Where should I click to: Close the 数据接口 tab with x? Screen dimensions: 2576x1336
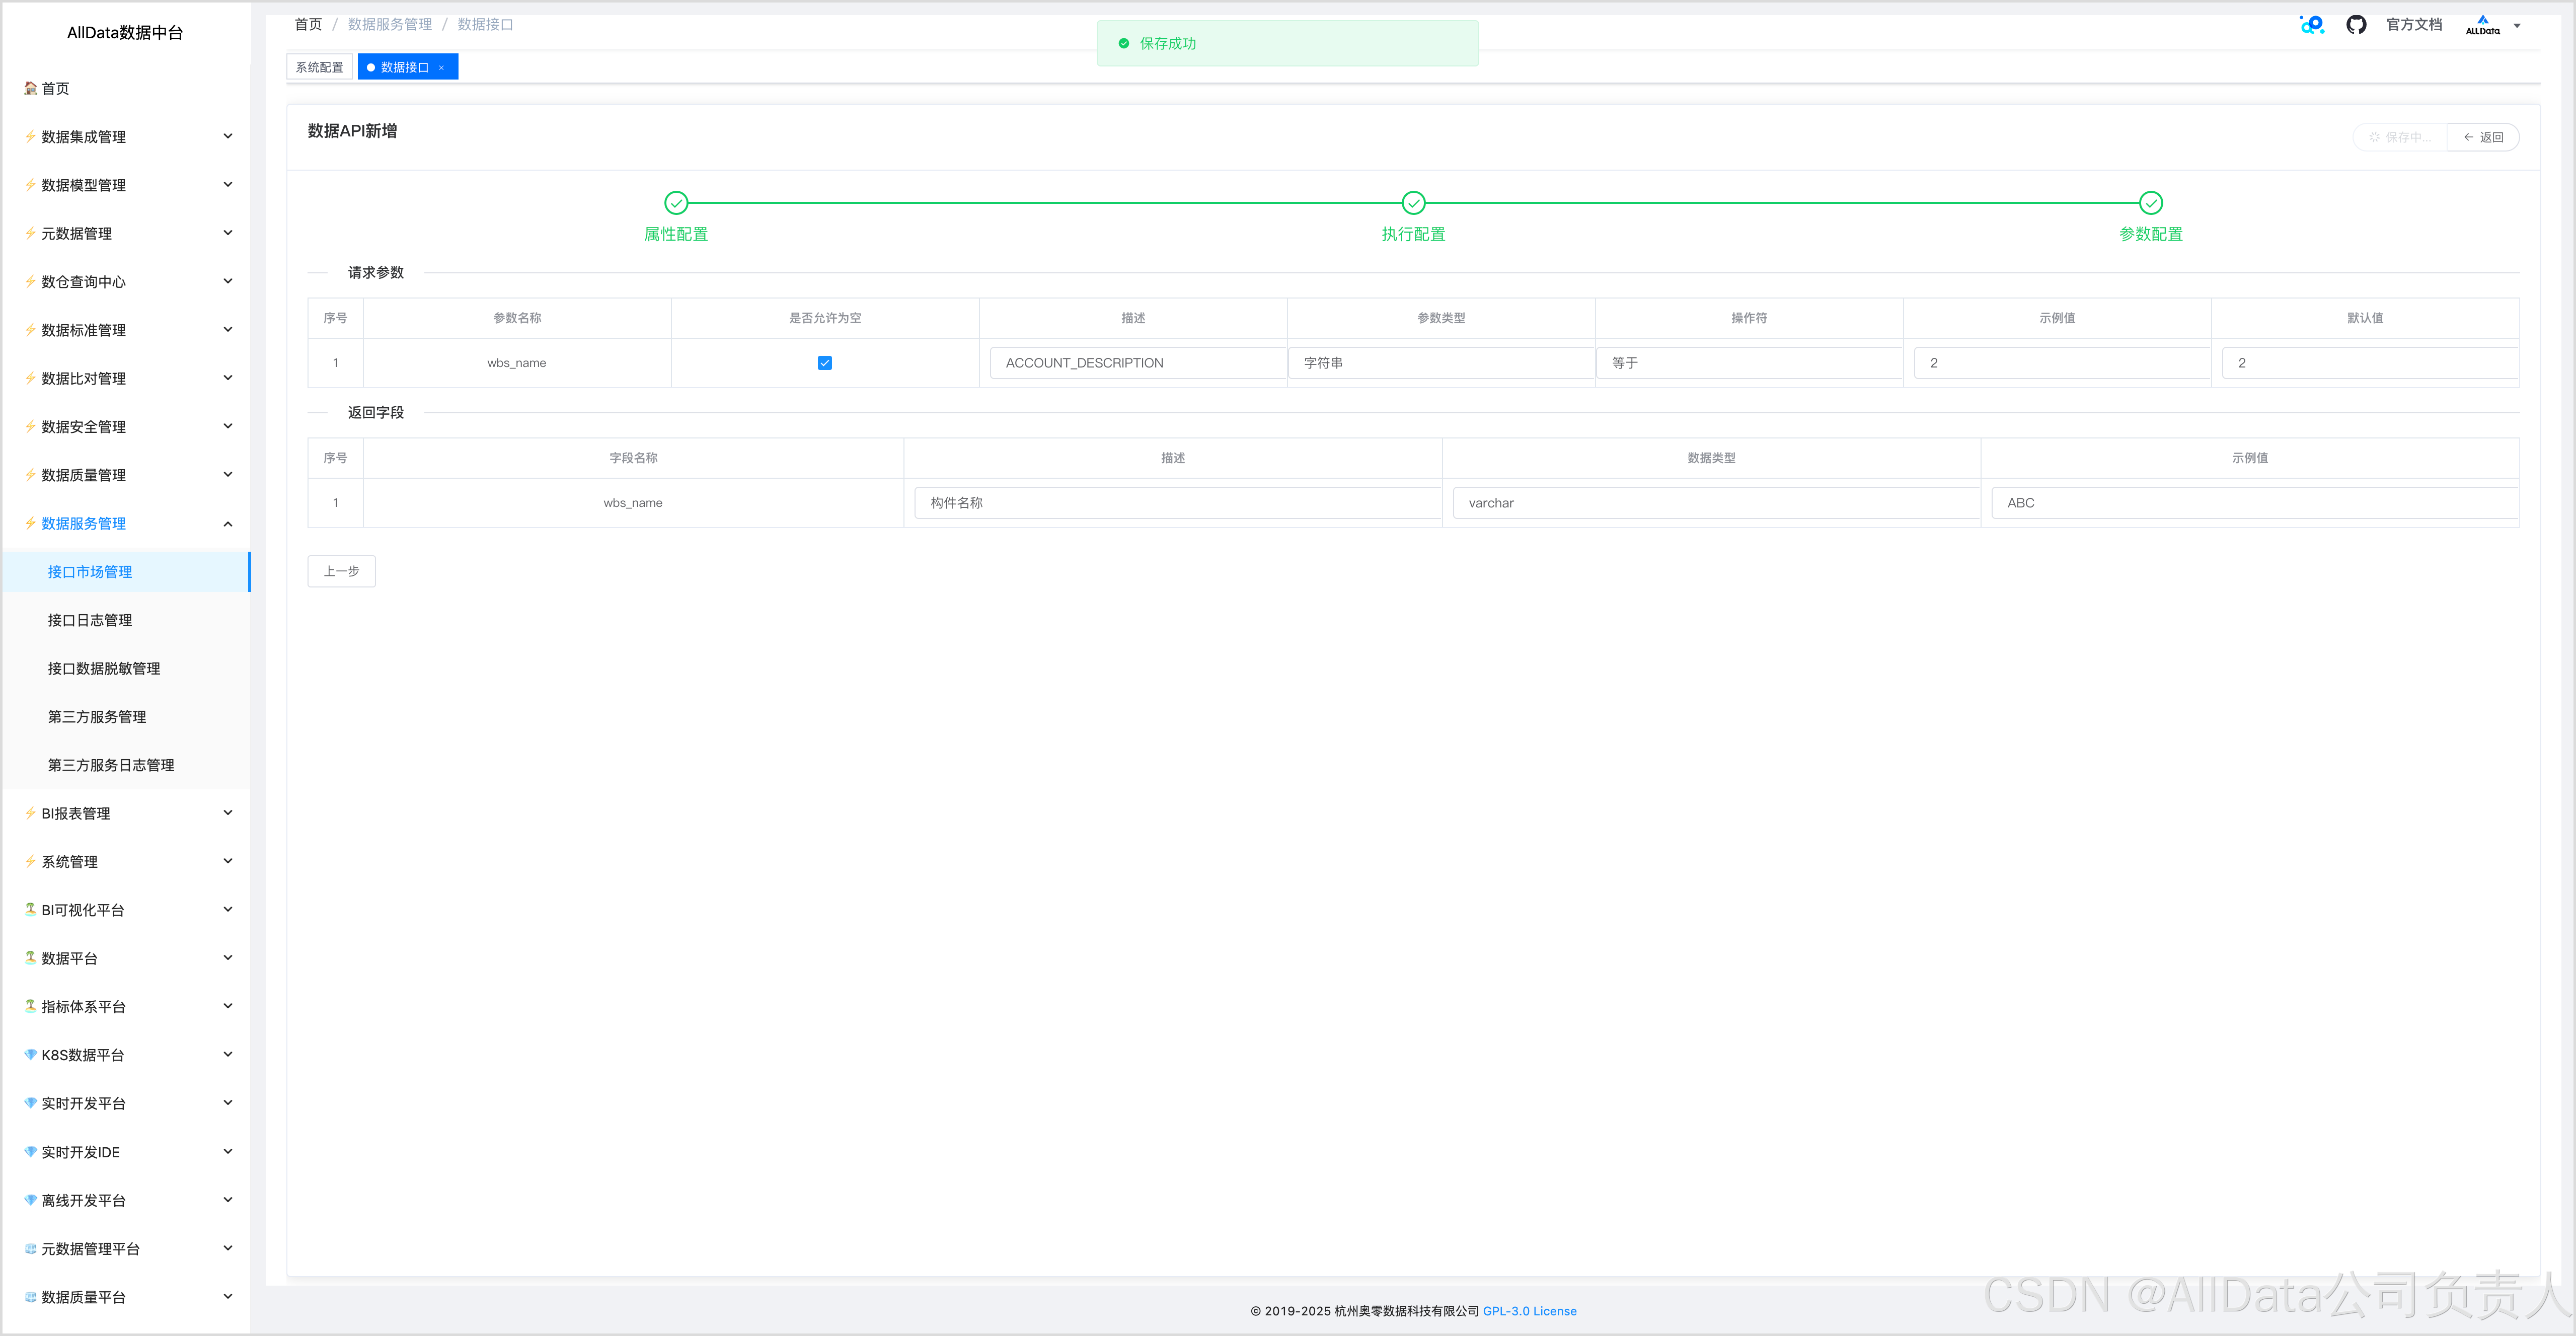[x=441, y=68]
